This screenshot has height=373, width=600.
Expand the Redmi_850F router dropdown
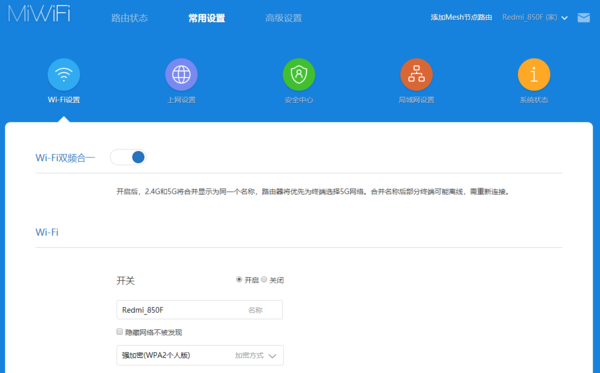click(x=535, y=18)
